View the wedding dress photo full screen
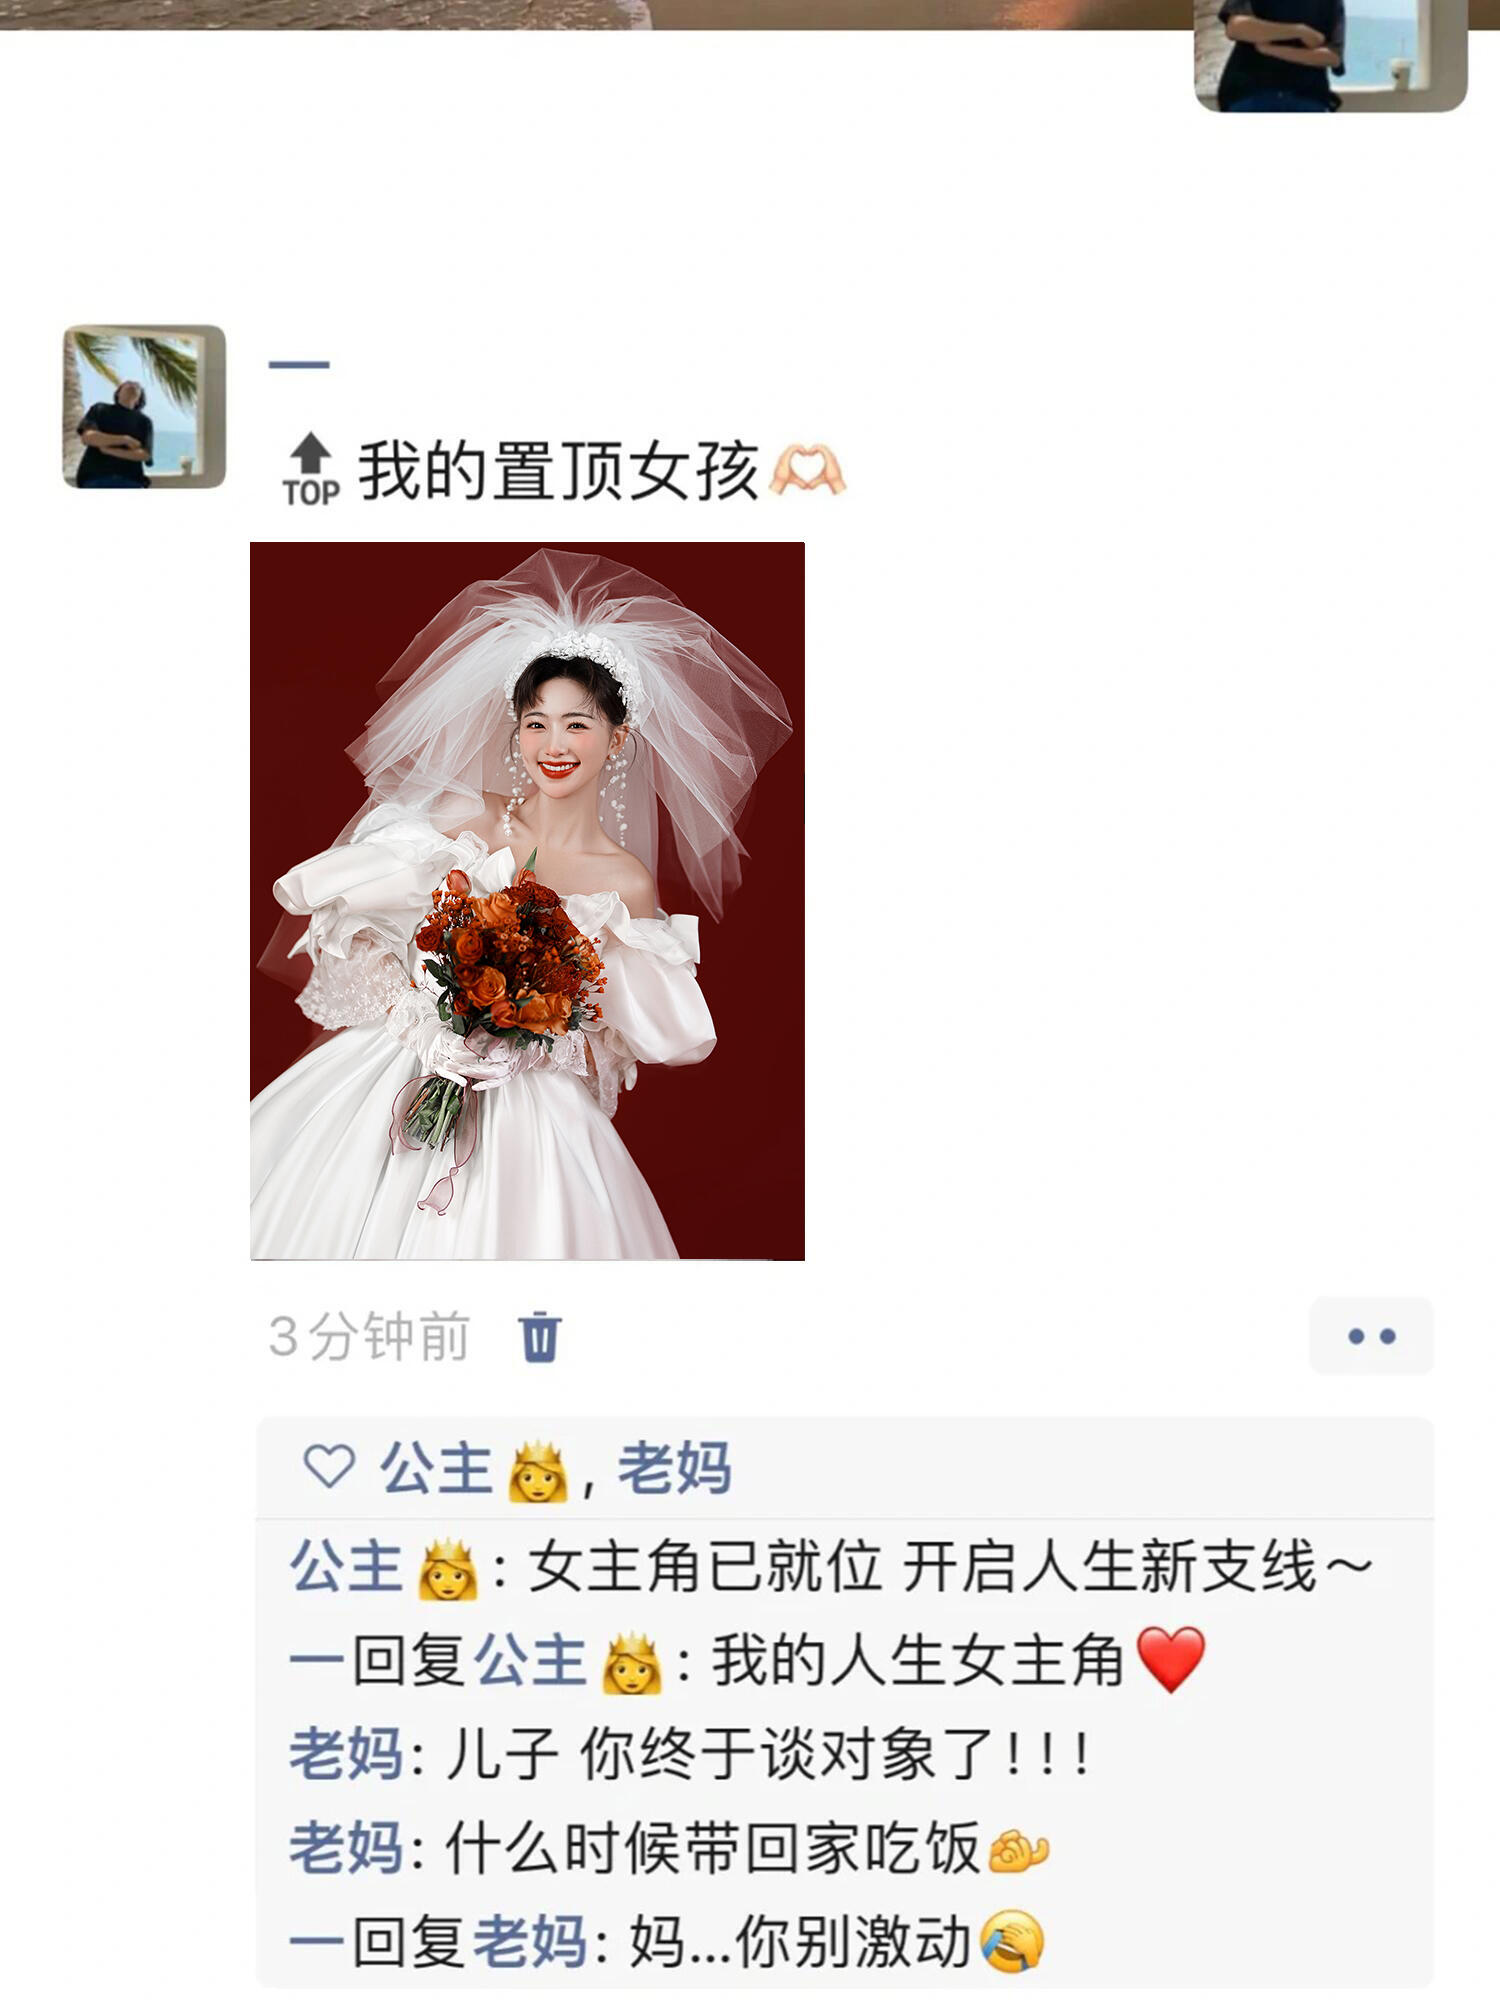 [x=527, y=901]
